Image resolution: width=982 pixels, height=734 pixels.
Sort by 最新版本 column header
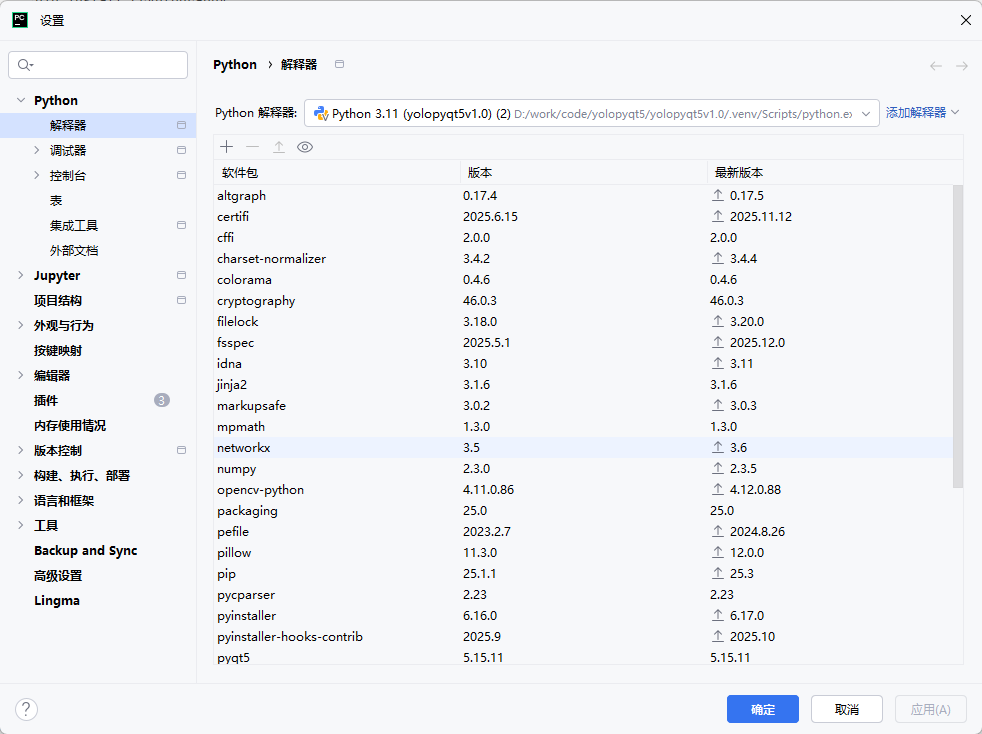[835, 172]
